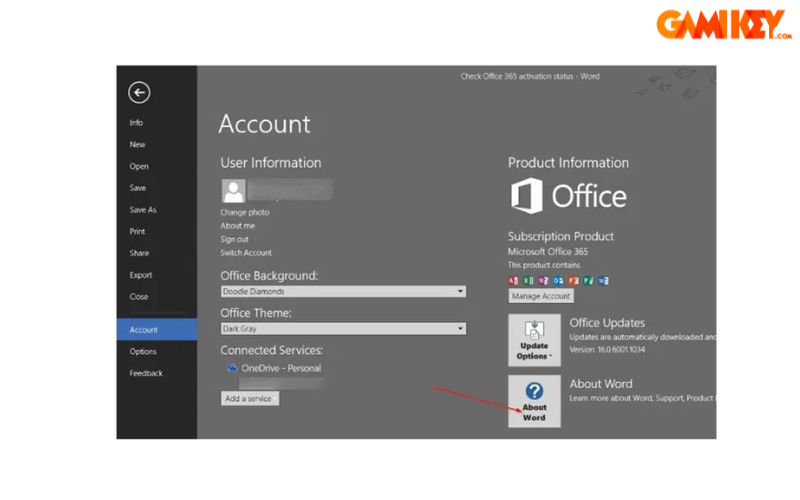800x500 pixels.
Task: Click the Add a service button
Action: coord(250,398)
